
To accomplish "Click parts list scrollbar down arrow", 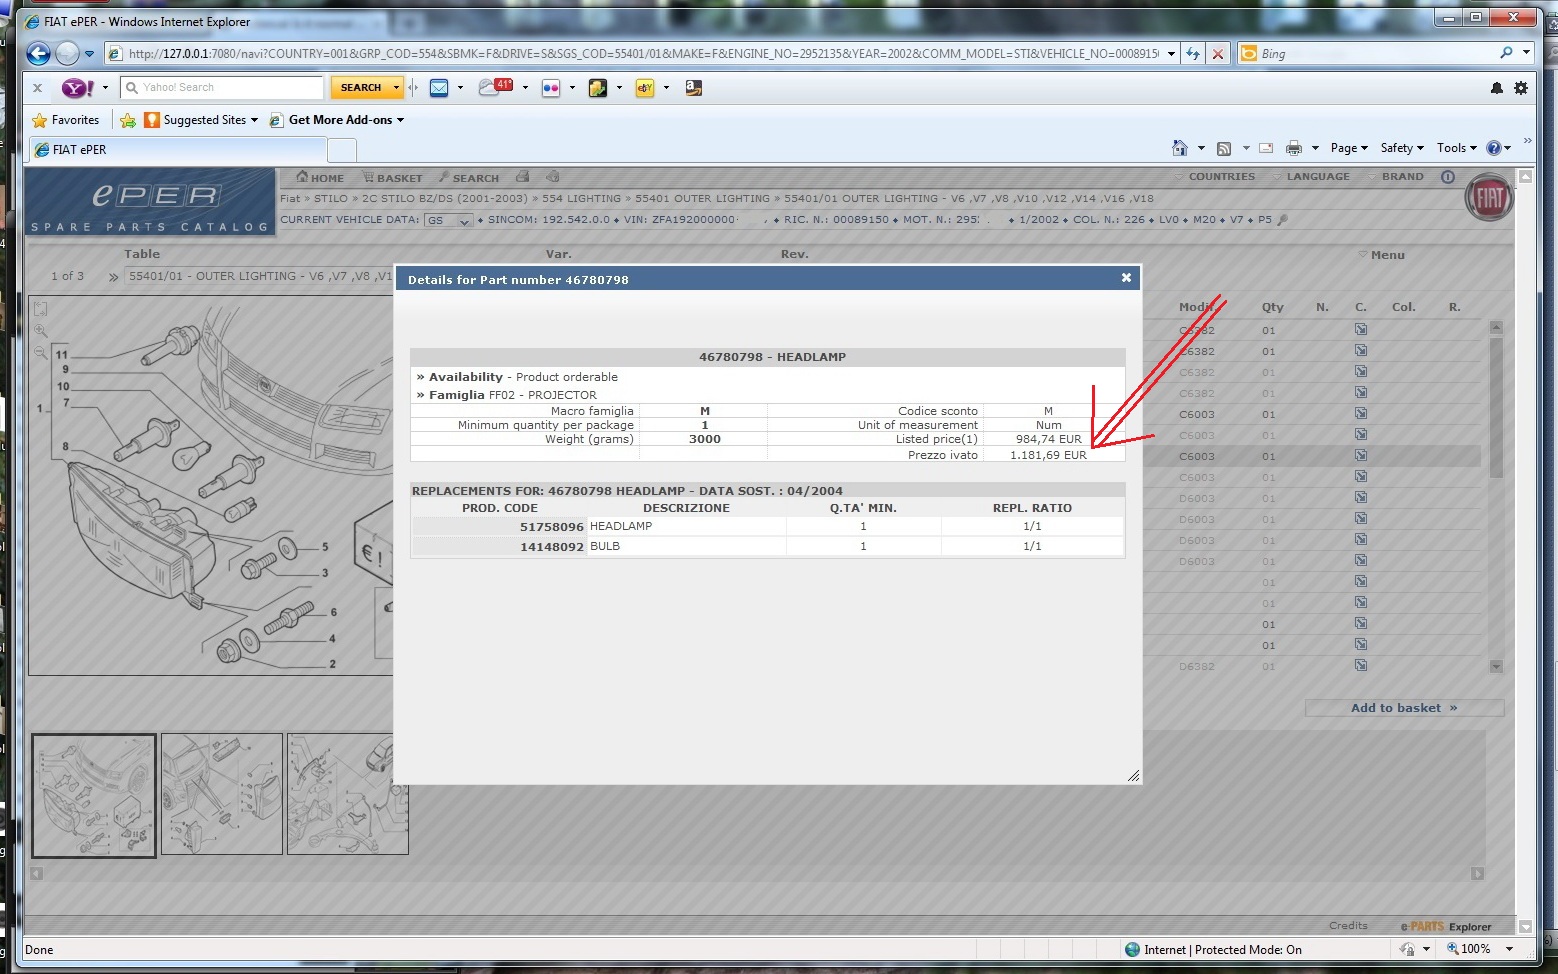I will click(x=1496, y=665).
